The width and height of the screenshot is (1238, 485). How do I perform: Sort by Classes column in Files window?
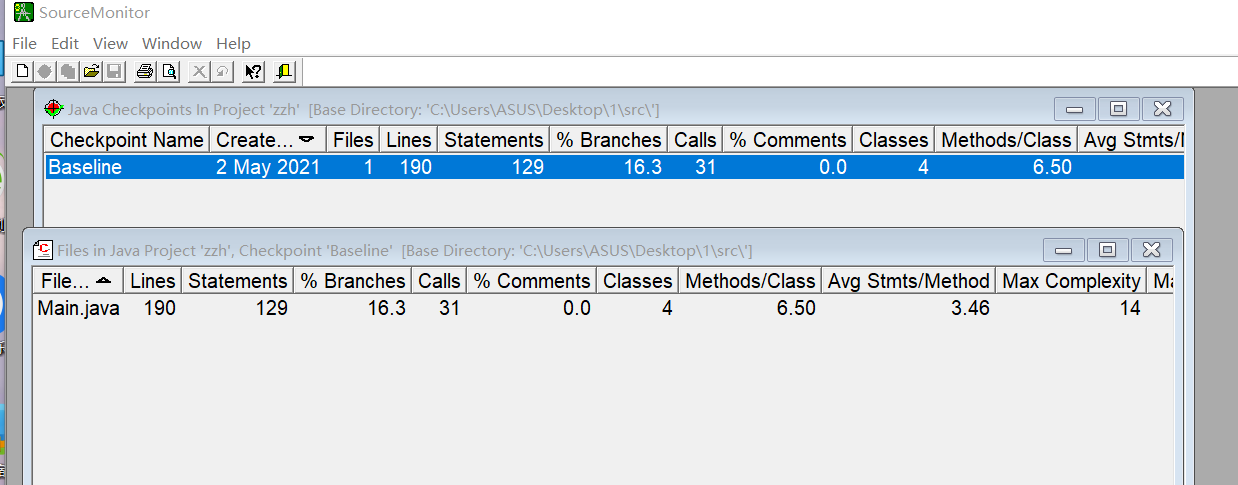638,281
